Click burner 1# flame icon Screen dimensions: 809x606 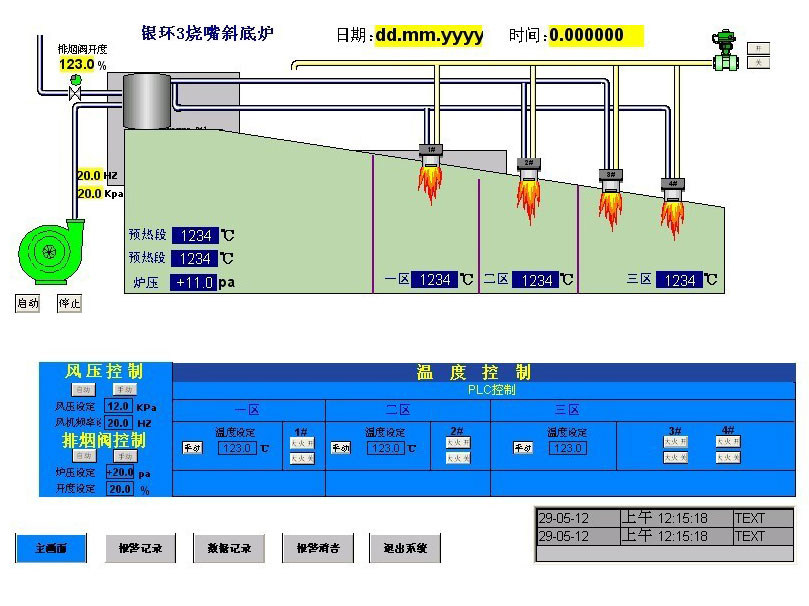(x=431, y=177)
